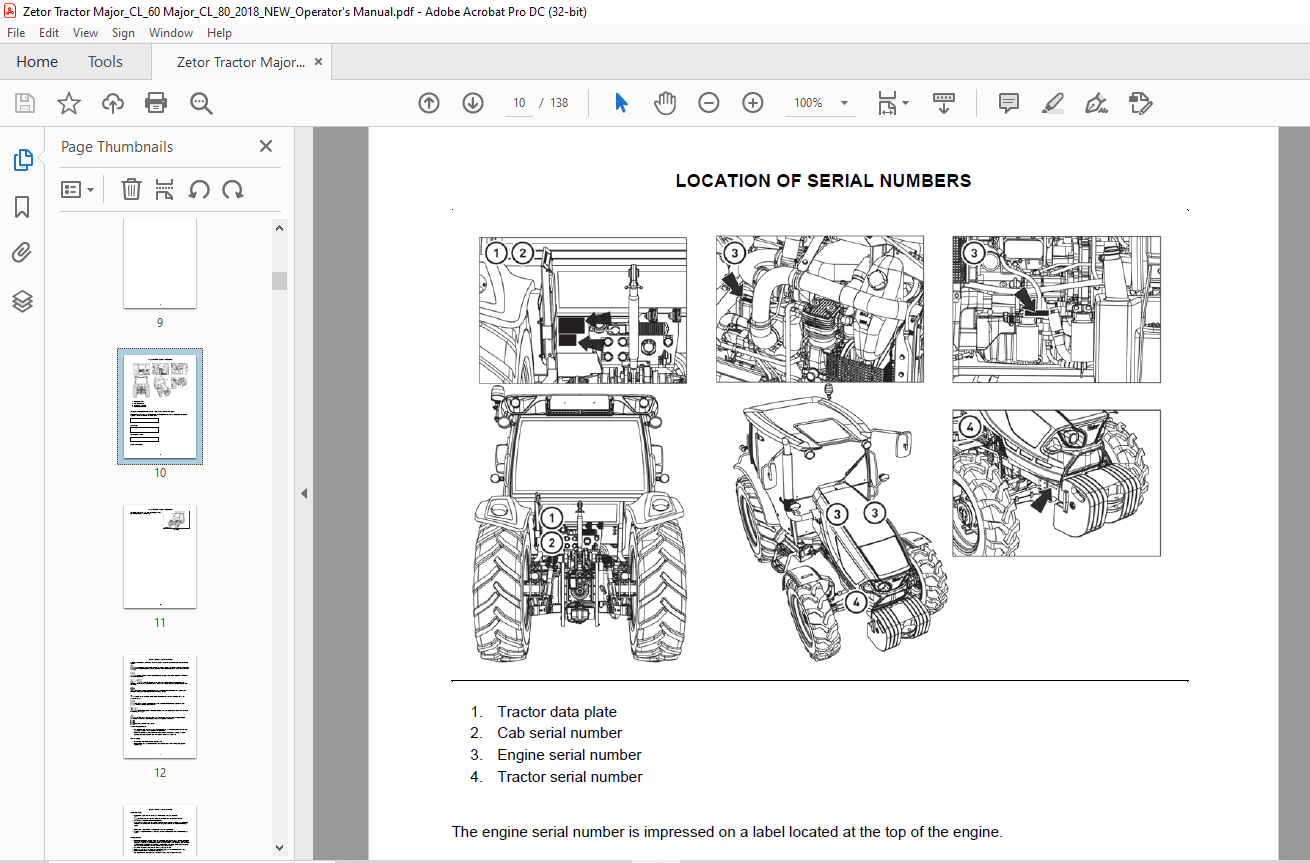Click 'Tractor data plate' list item
The width and height of the screenshot is (1310, 863).
point(557,712)
